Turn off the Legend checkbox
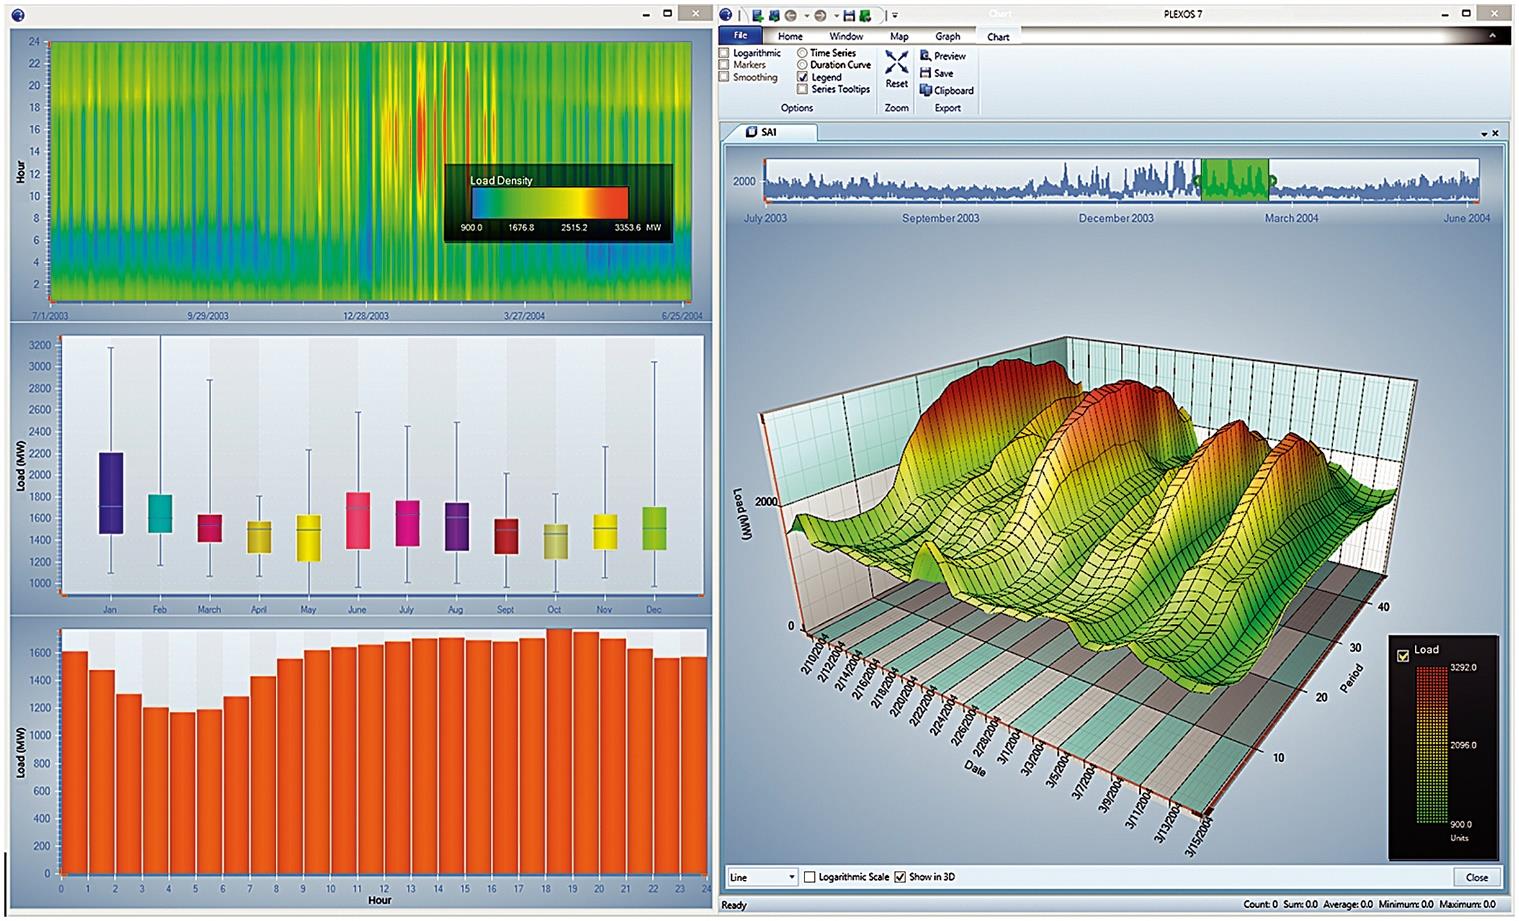This screenshot has height=921, width=1519. click(x=802, y=77)
